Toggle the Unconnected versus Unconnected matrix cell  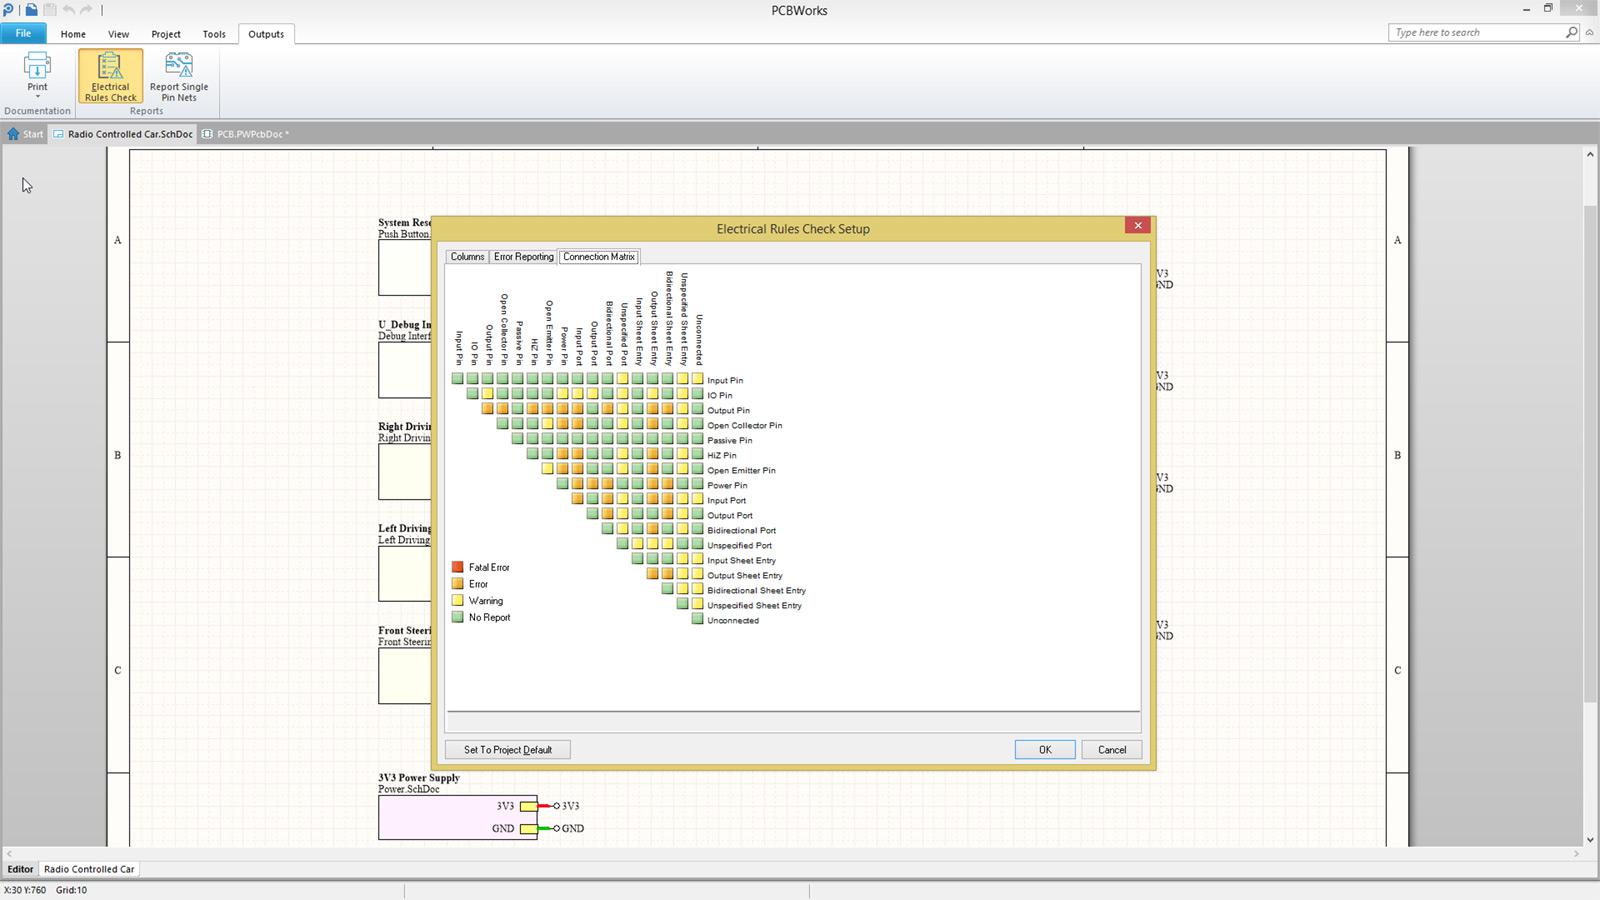point(697,620)
